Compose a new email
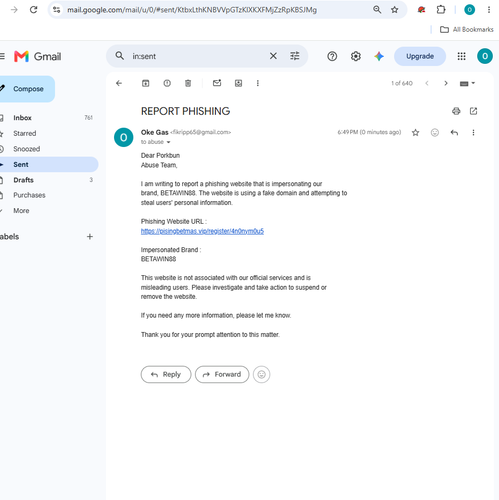Screen dimensions: 499x500 coord(26,89)
